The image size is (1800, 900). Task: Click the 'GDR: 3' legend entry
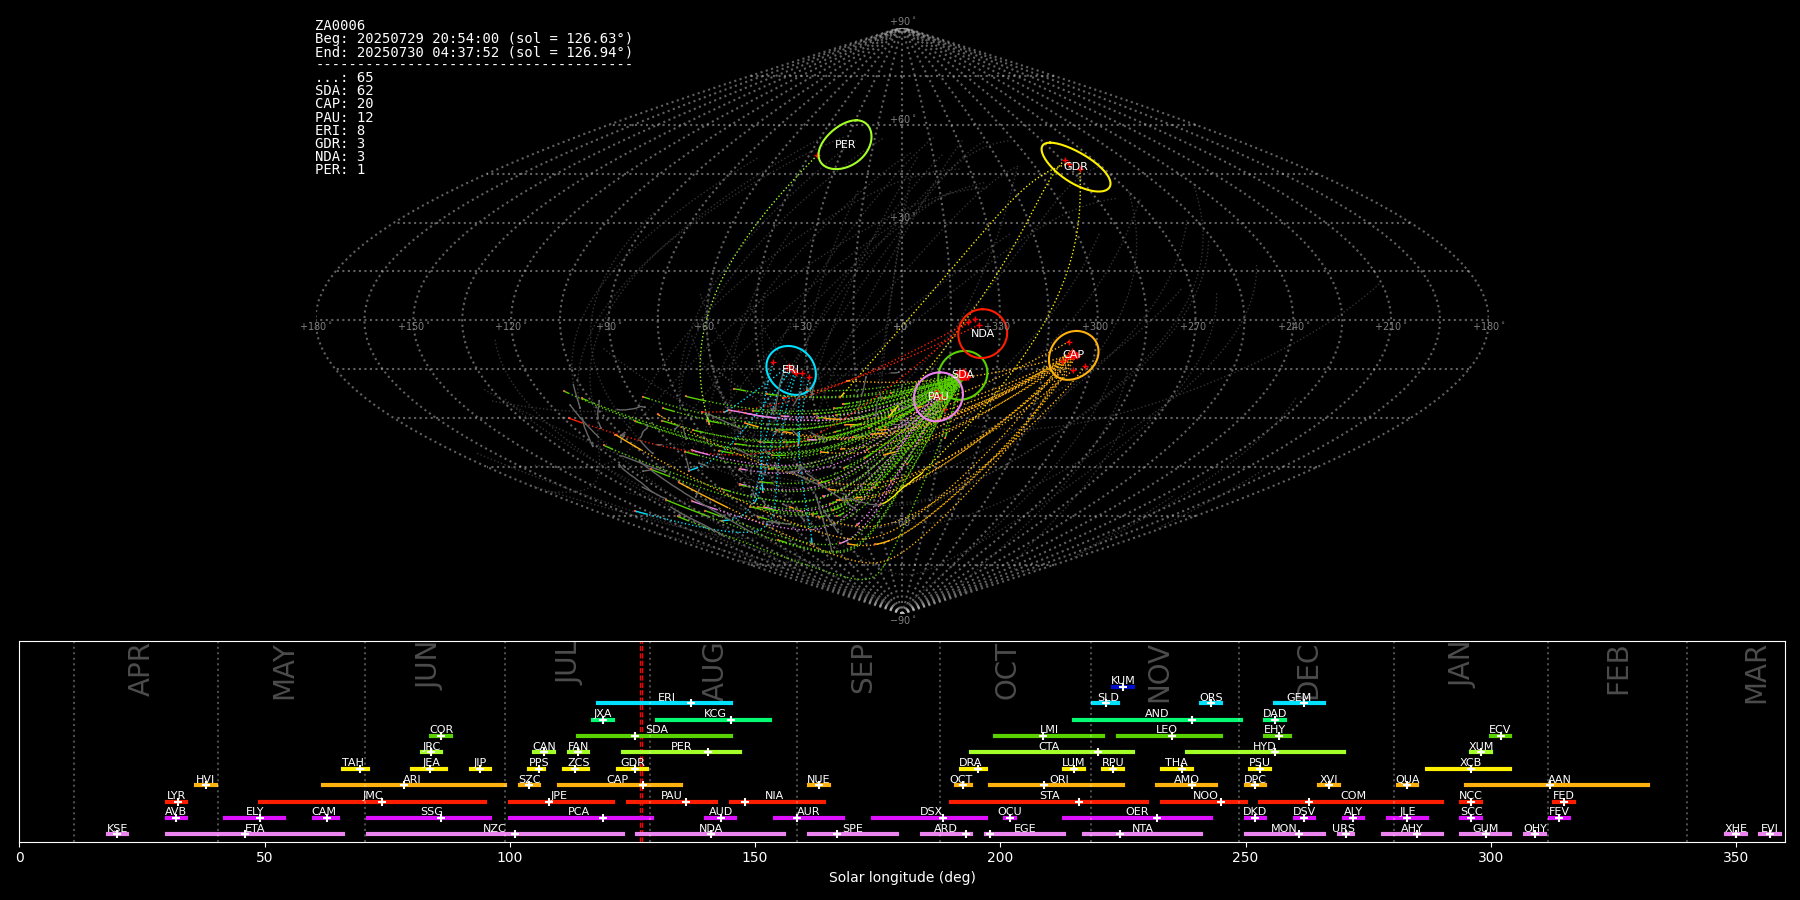(340, 144)
